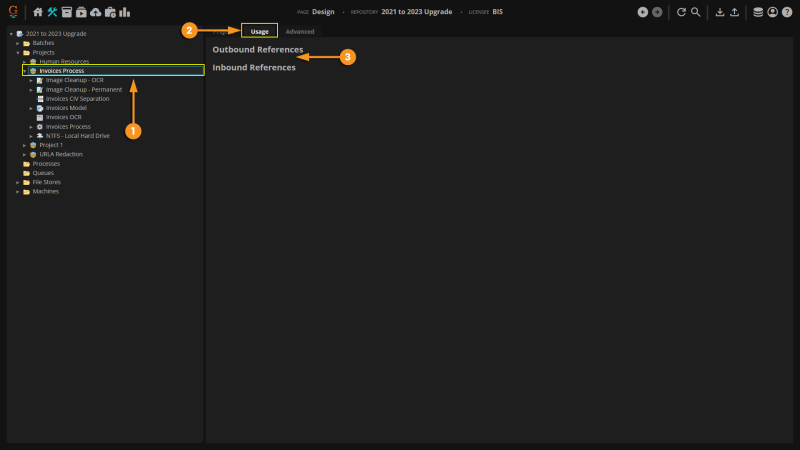
Task: Click the Outbound References heading
Action: point(258,49)
